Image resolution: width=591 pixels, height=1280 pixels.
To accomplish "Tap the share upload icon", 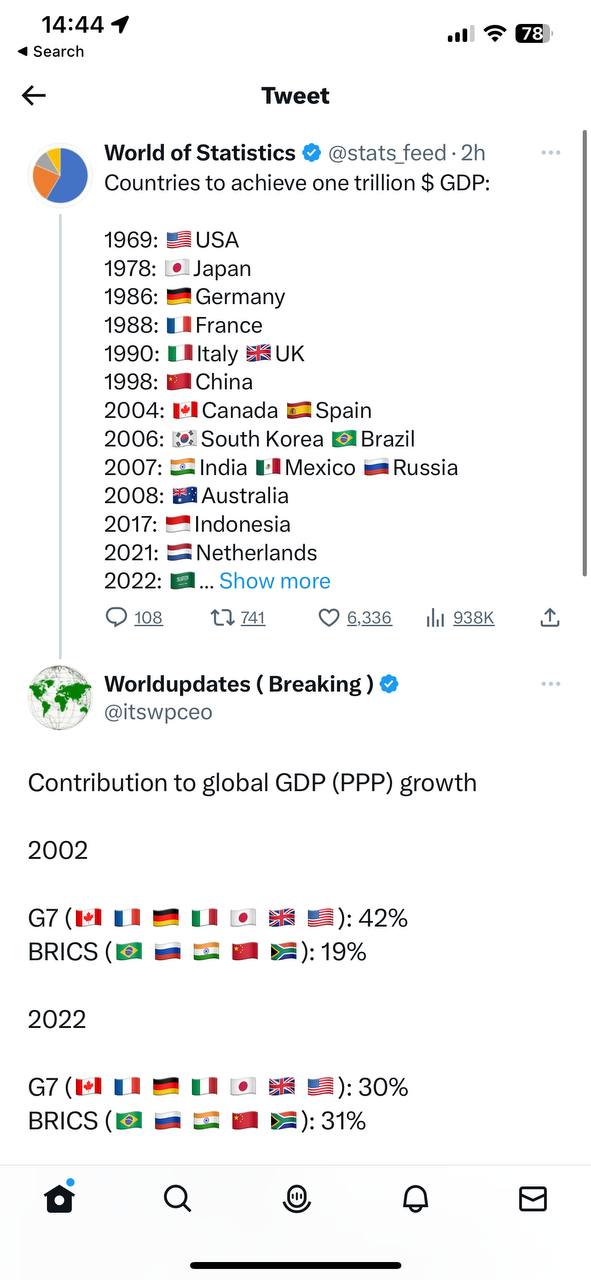I will point(549,618).
